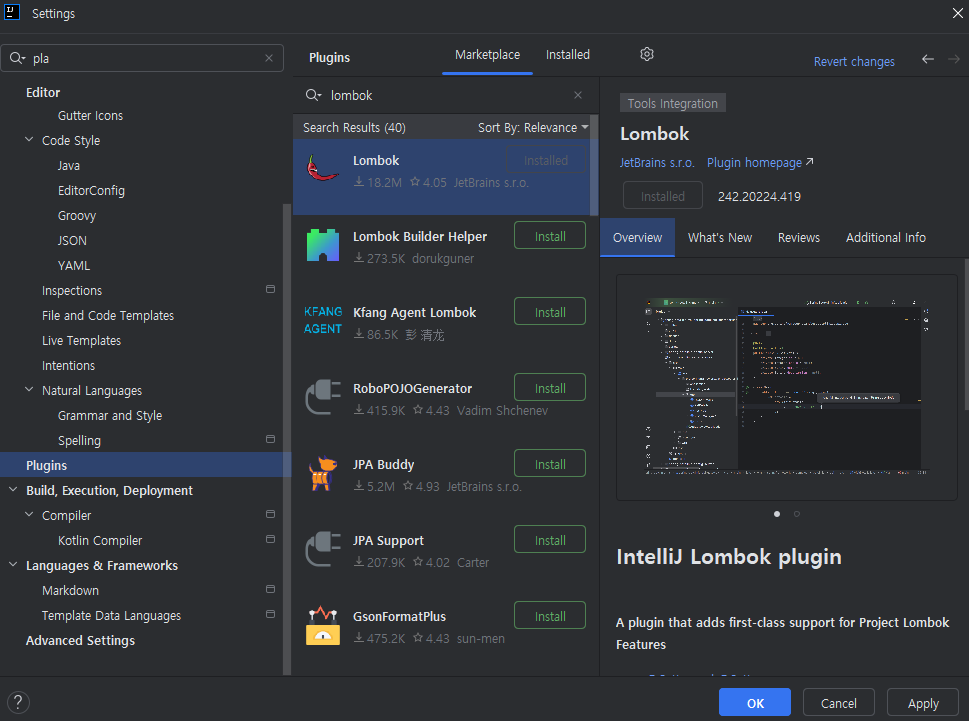Open the help question mark icon
This screenshot has width=969, height=721.
[18, 702]
